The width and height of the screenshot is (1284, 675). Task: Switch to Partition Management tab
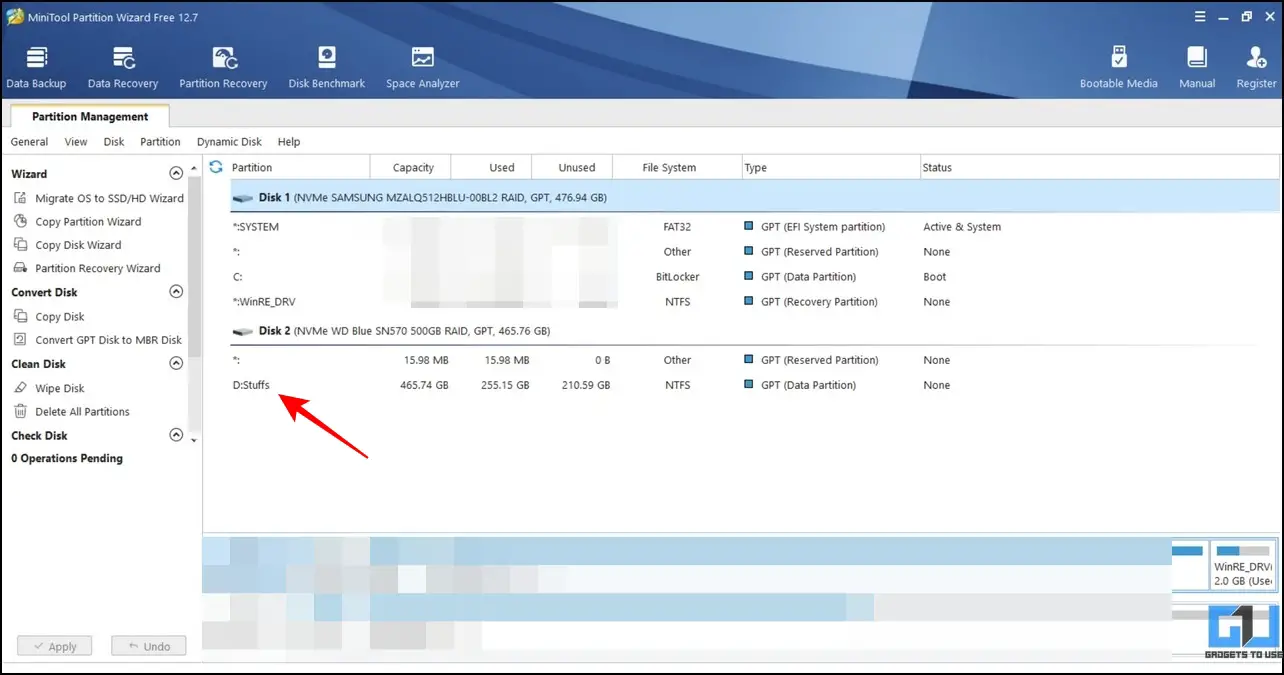90,116
